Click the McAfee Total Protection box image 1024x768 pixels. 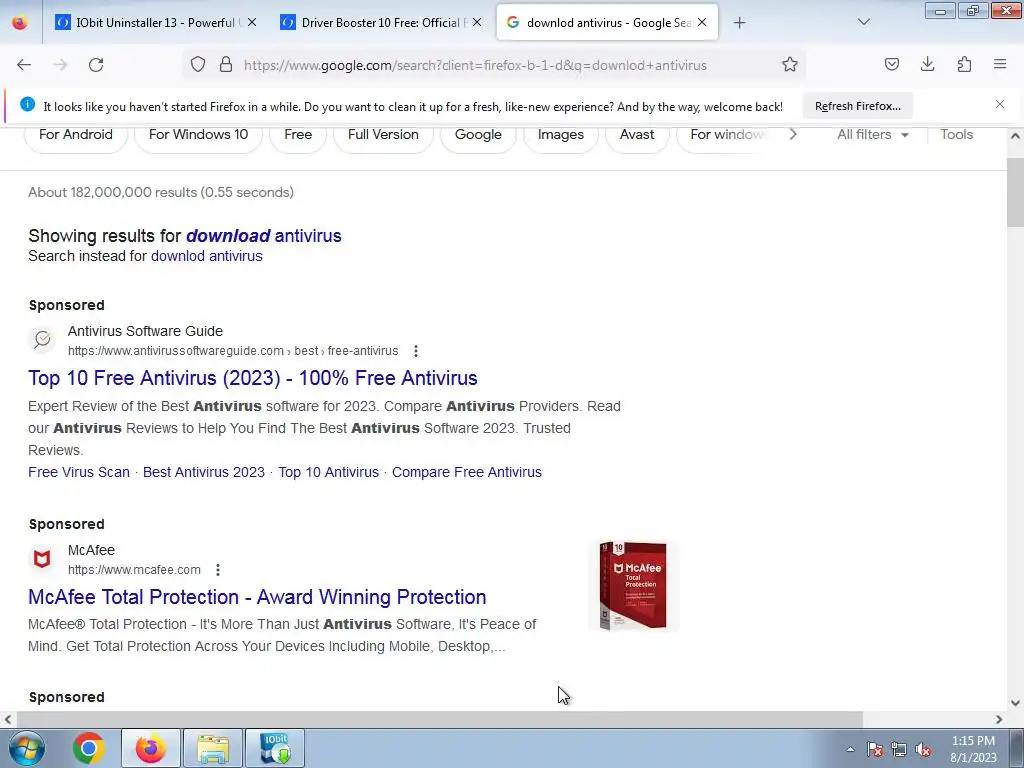click(633, 586)
